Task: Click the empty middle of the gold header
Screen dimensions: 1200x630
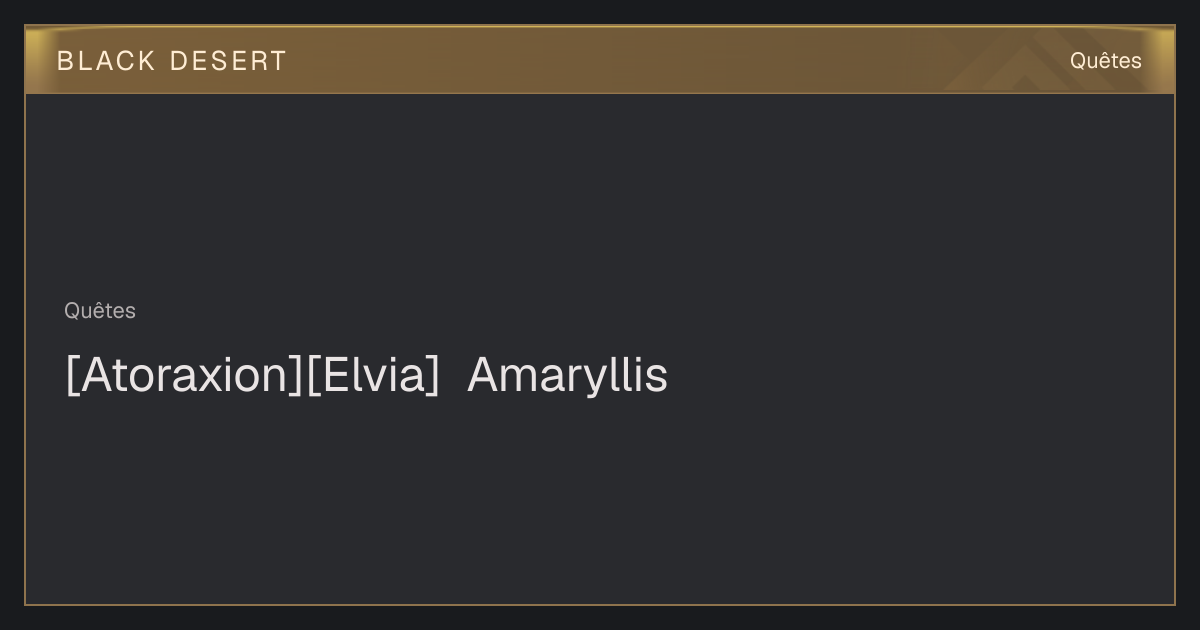Action: (620, 60)
